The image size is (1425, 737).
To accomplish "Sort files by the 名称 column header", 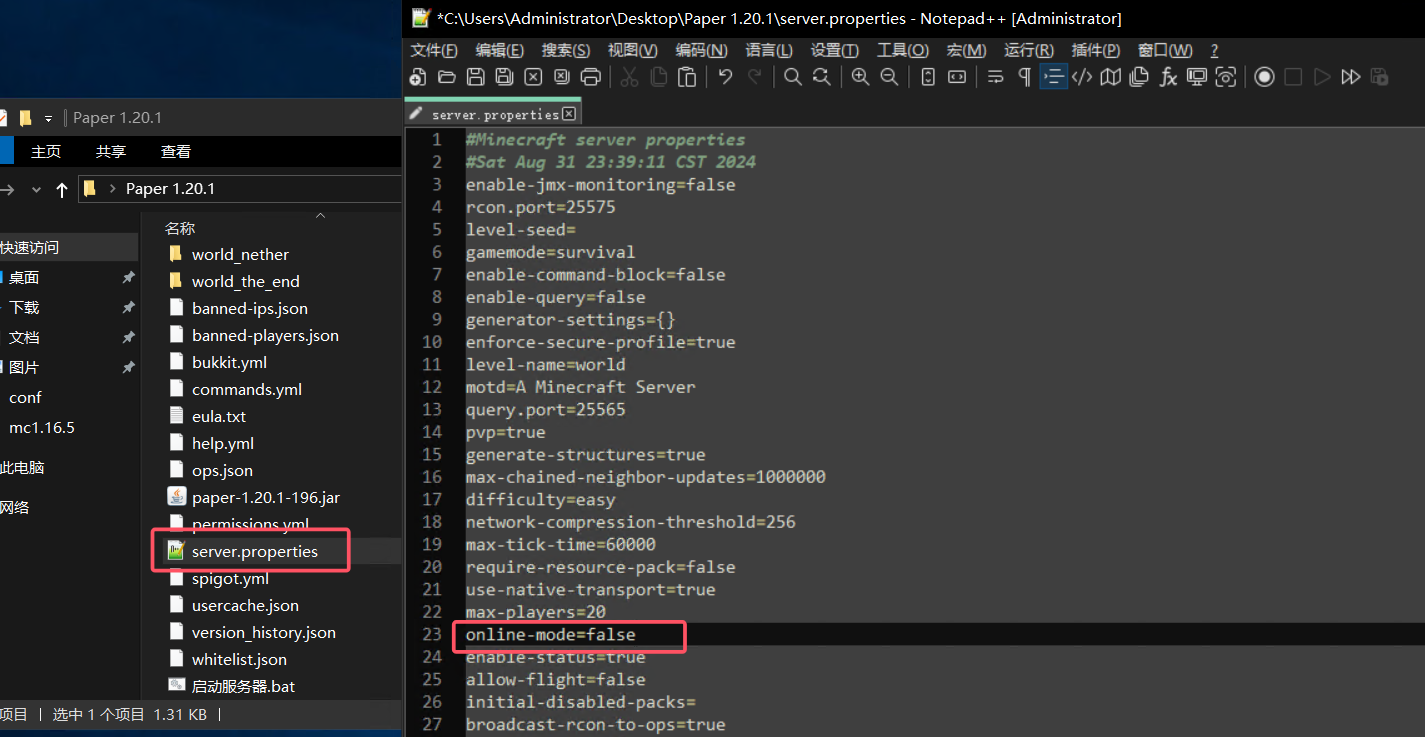I will (180, 229).
